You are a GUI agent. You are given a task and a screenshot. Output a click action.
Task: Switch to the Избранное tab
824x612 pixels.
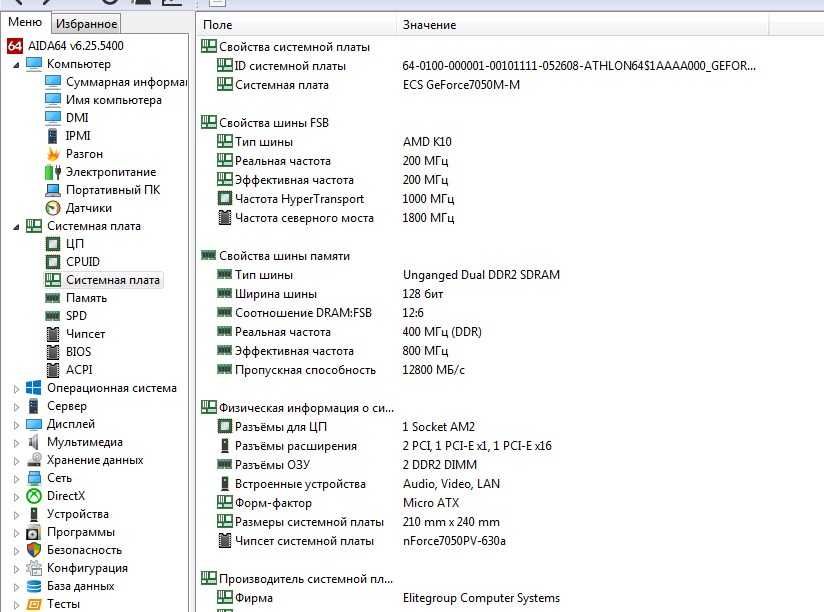87,24
